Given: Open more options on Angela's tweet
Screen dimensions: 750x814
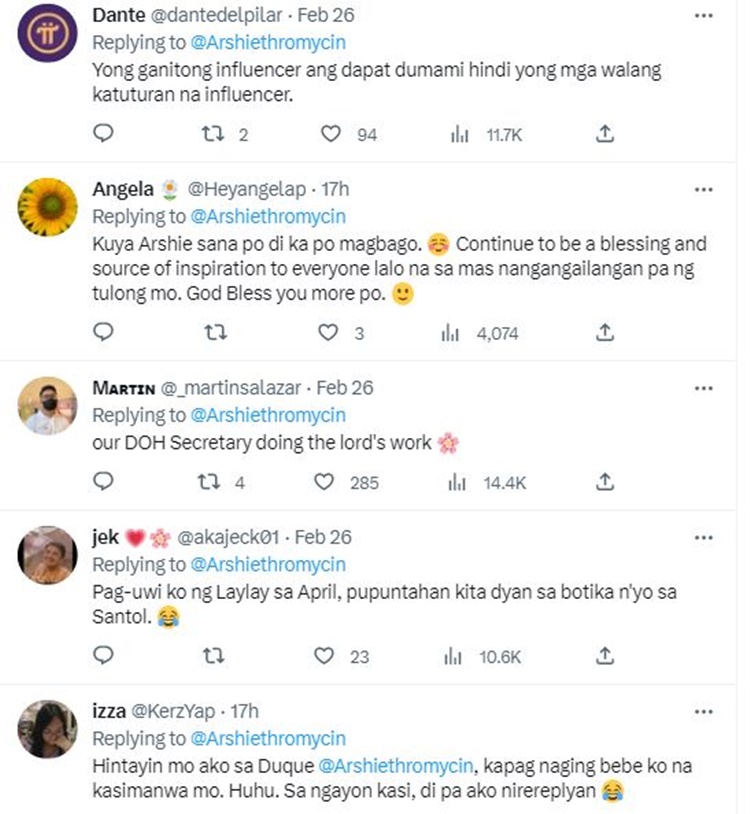Looking at the screenshot, I should tap(703, 189).
